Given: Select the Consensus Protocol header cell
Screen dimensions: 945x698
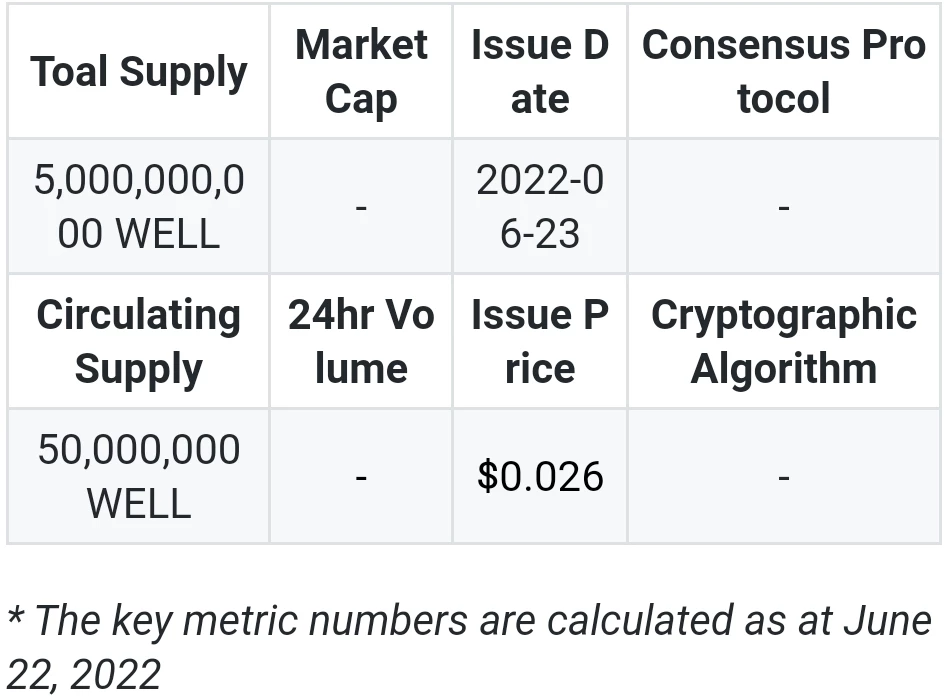Looking at the screenshot, I should click(783, 71).
